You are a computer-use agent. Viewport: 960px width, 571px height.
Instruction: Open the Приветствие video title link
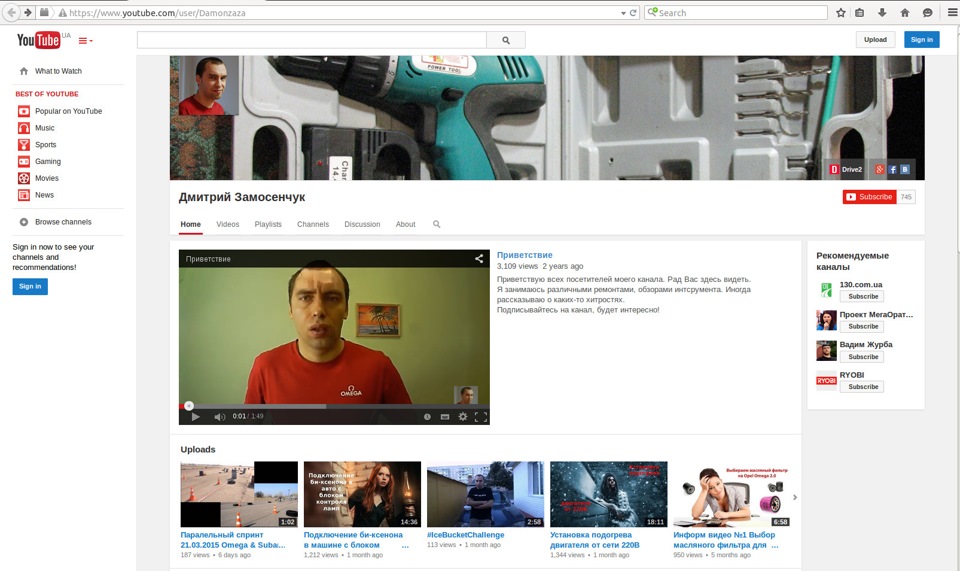(x=525, y=255)
